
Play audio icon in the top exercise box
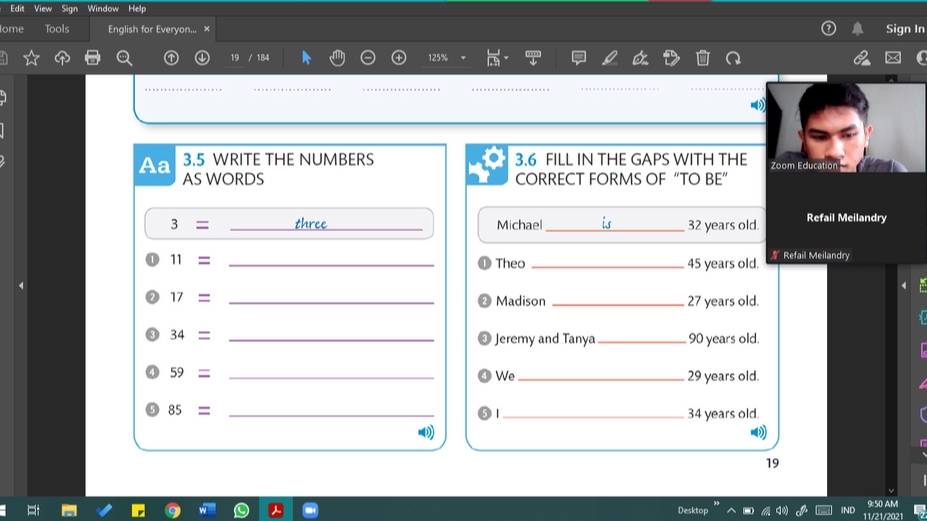click(x=757, y=105)
